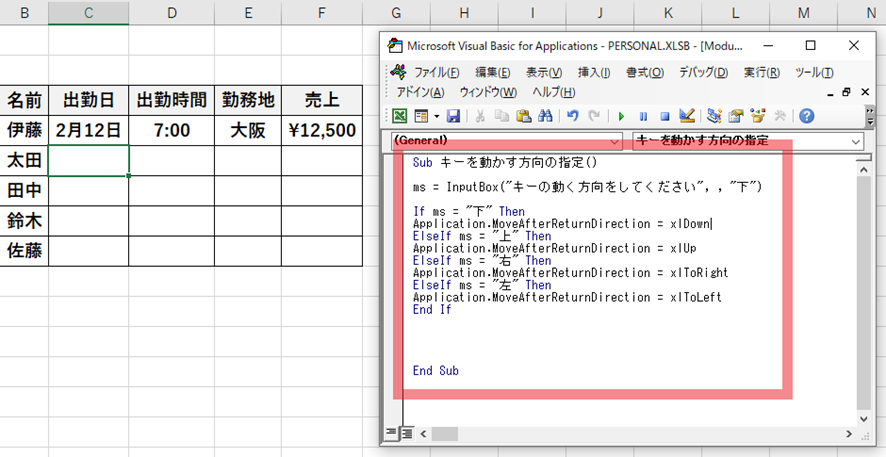
Task: Click the Reset stop square icon
Action: pyautogui.click(x=665, y=116)
